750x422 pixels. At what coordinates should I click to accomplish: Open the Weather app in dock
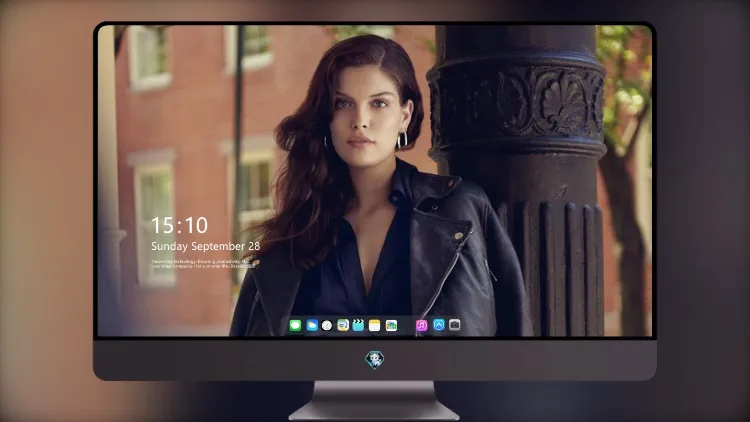[312, 325]
